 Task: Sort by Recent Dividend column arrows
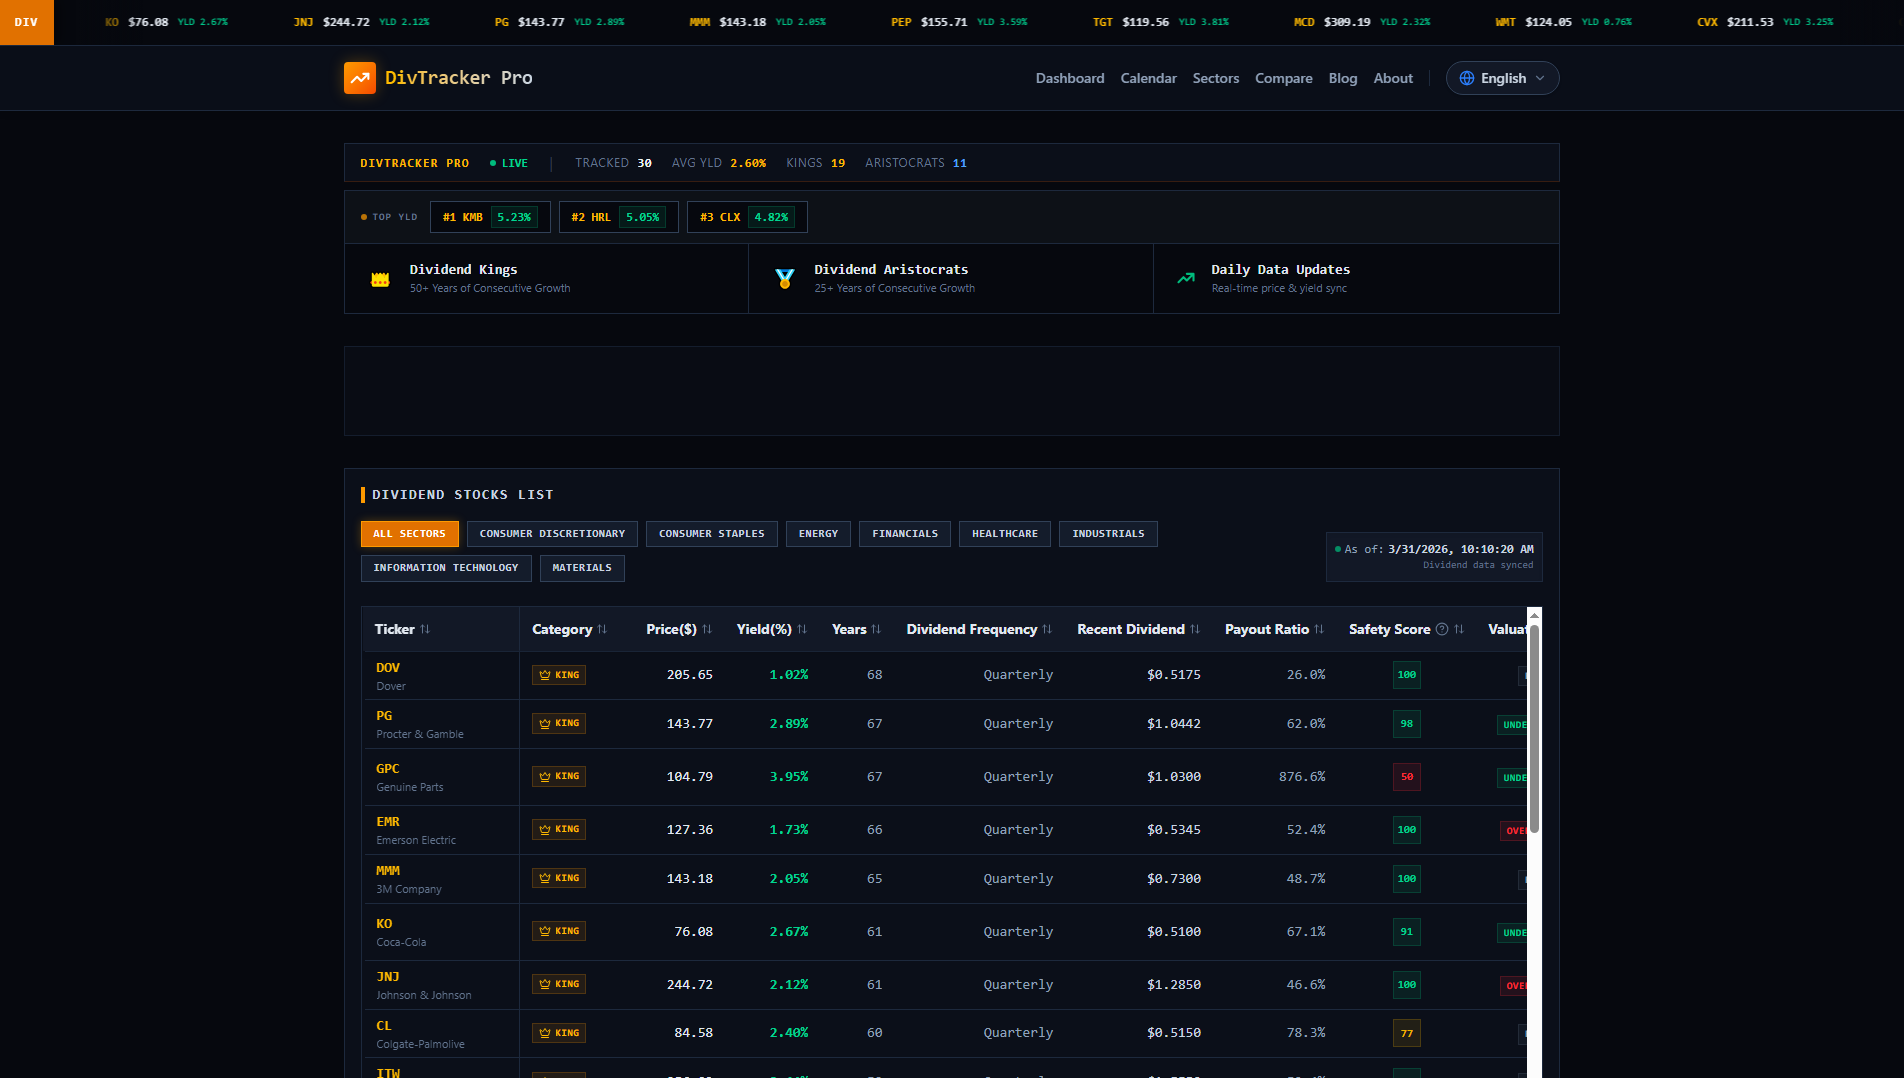pos(1195,629)
